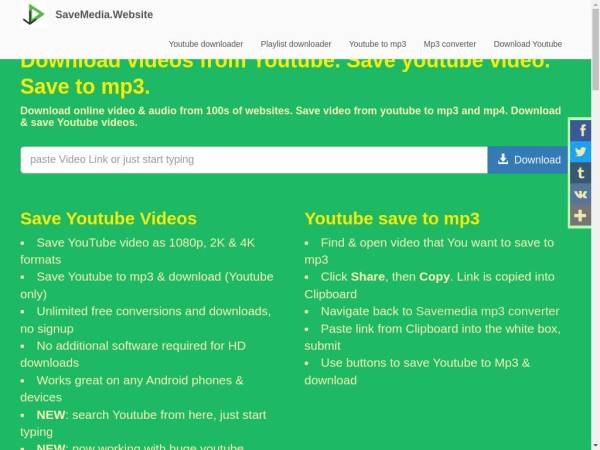Screen dimensions: 600x450
Task: Click the Save Youtube Videos heading
Action: (x=108, y=218)
